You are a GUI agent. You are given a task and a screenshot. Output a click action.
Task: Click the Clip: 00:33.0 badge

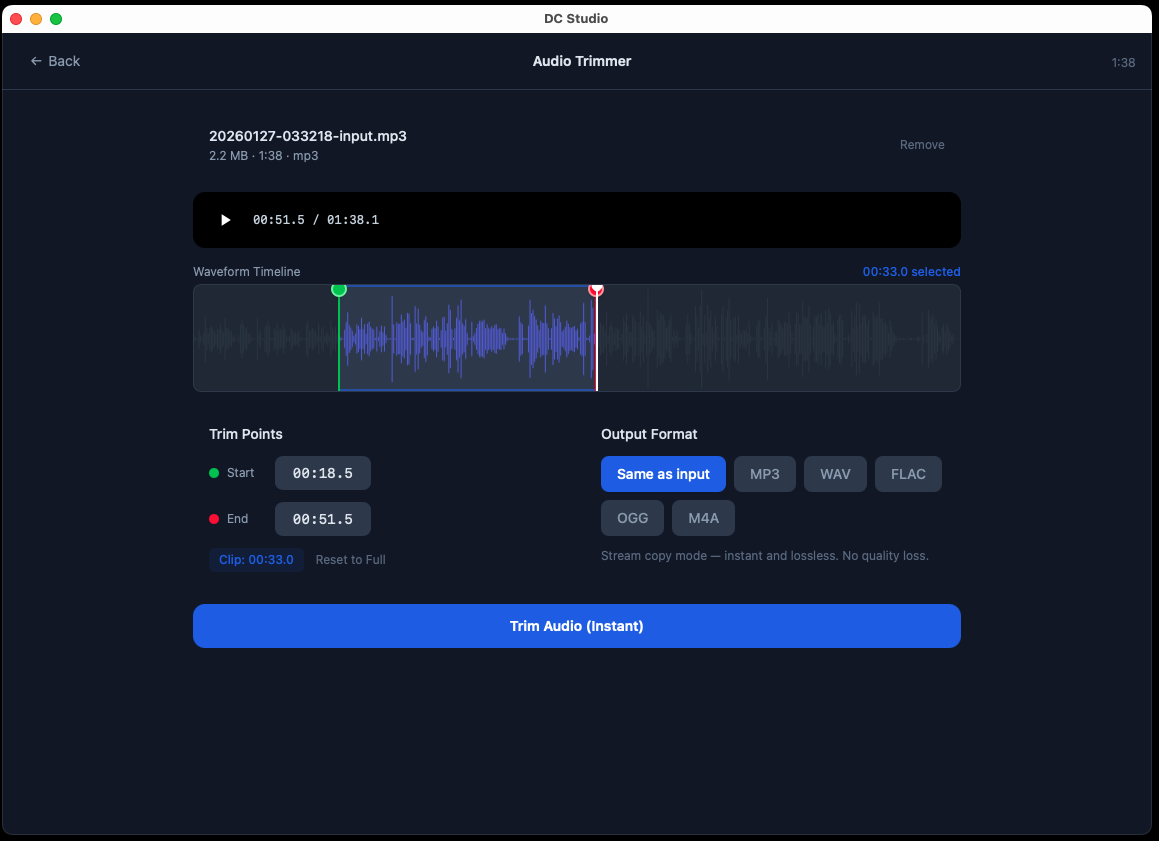[x=256, y=559]
